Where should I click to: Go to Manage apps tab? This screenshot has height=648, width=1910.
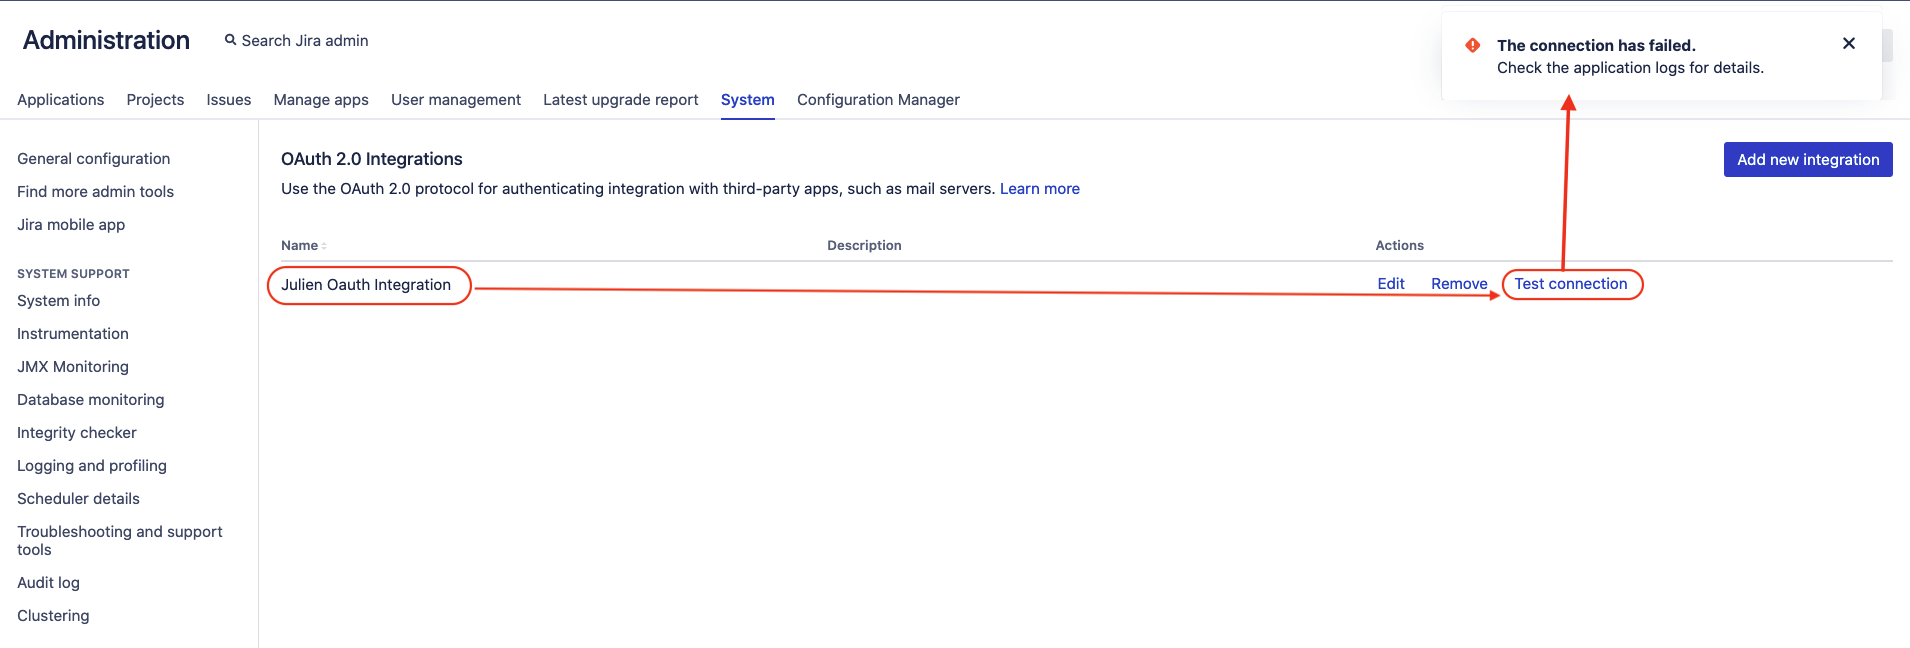tap(321, 100)
